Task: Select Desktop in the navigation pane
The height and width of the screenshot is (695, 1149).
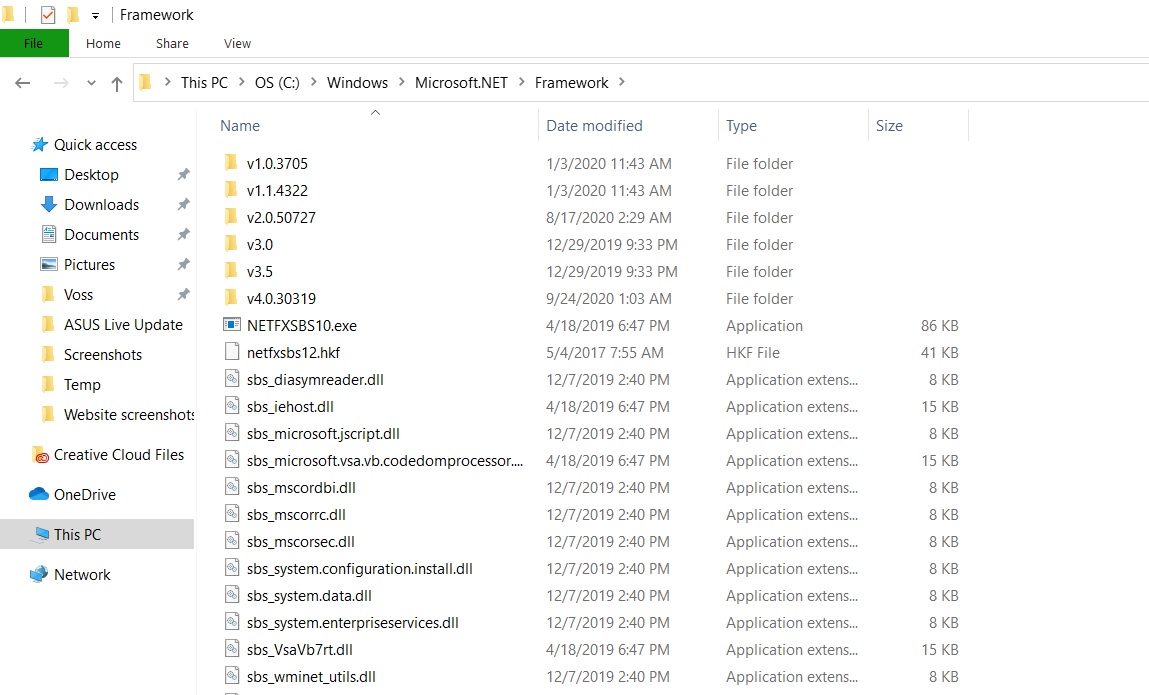Action: pos(92,175)
